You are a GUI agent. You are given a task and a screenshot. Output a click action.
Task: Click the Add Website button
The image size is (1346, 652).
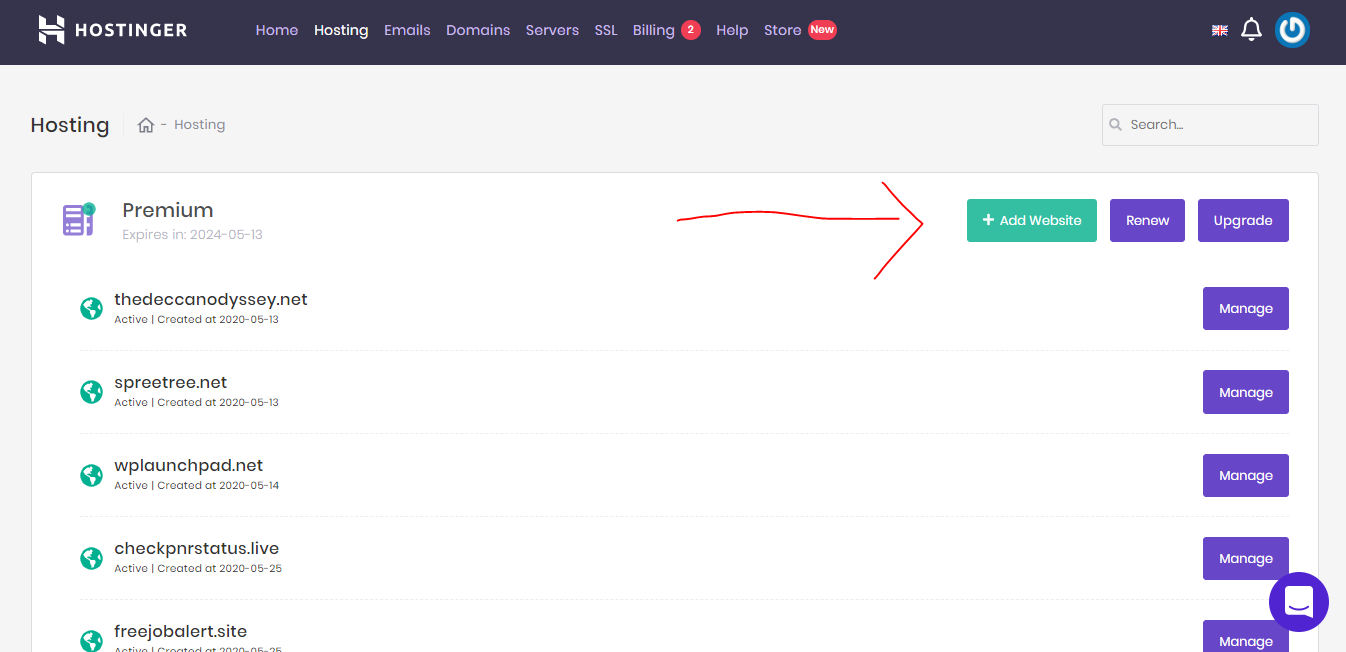pyautogui.click(x=1032, y=220)
